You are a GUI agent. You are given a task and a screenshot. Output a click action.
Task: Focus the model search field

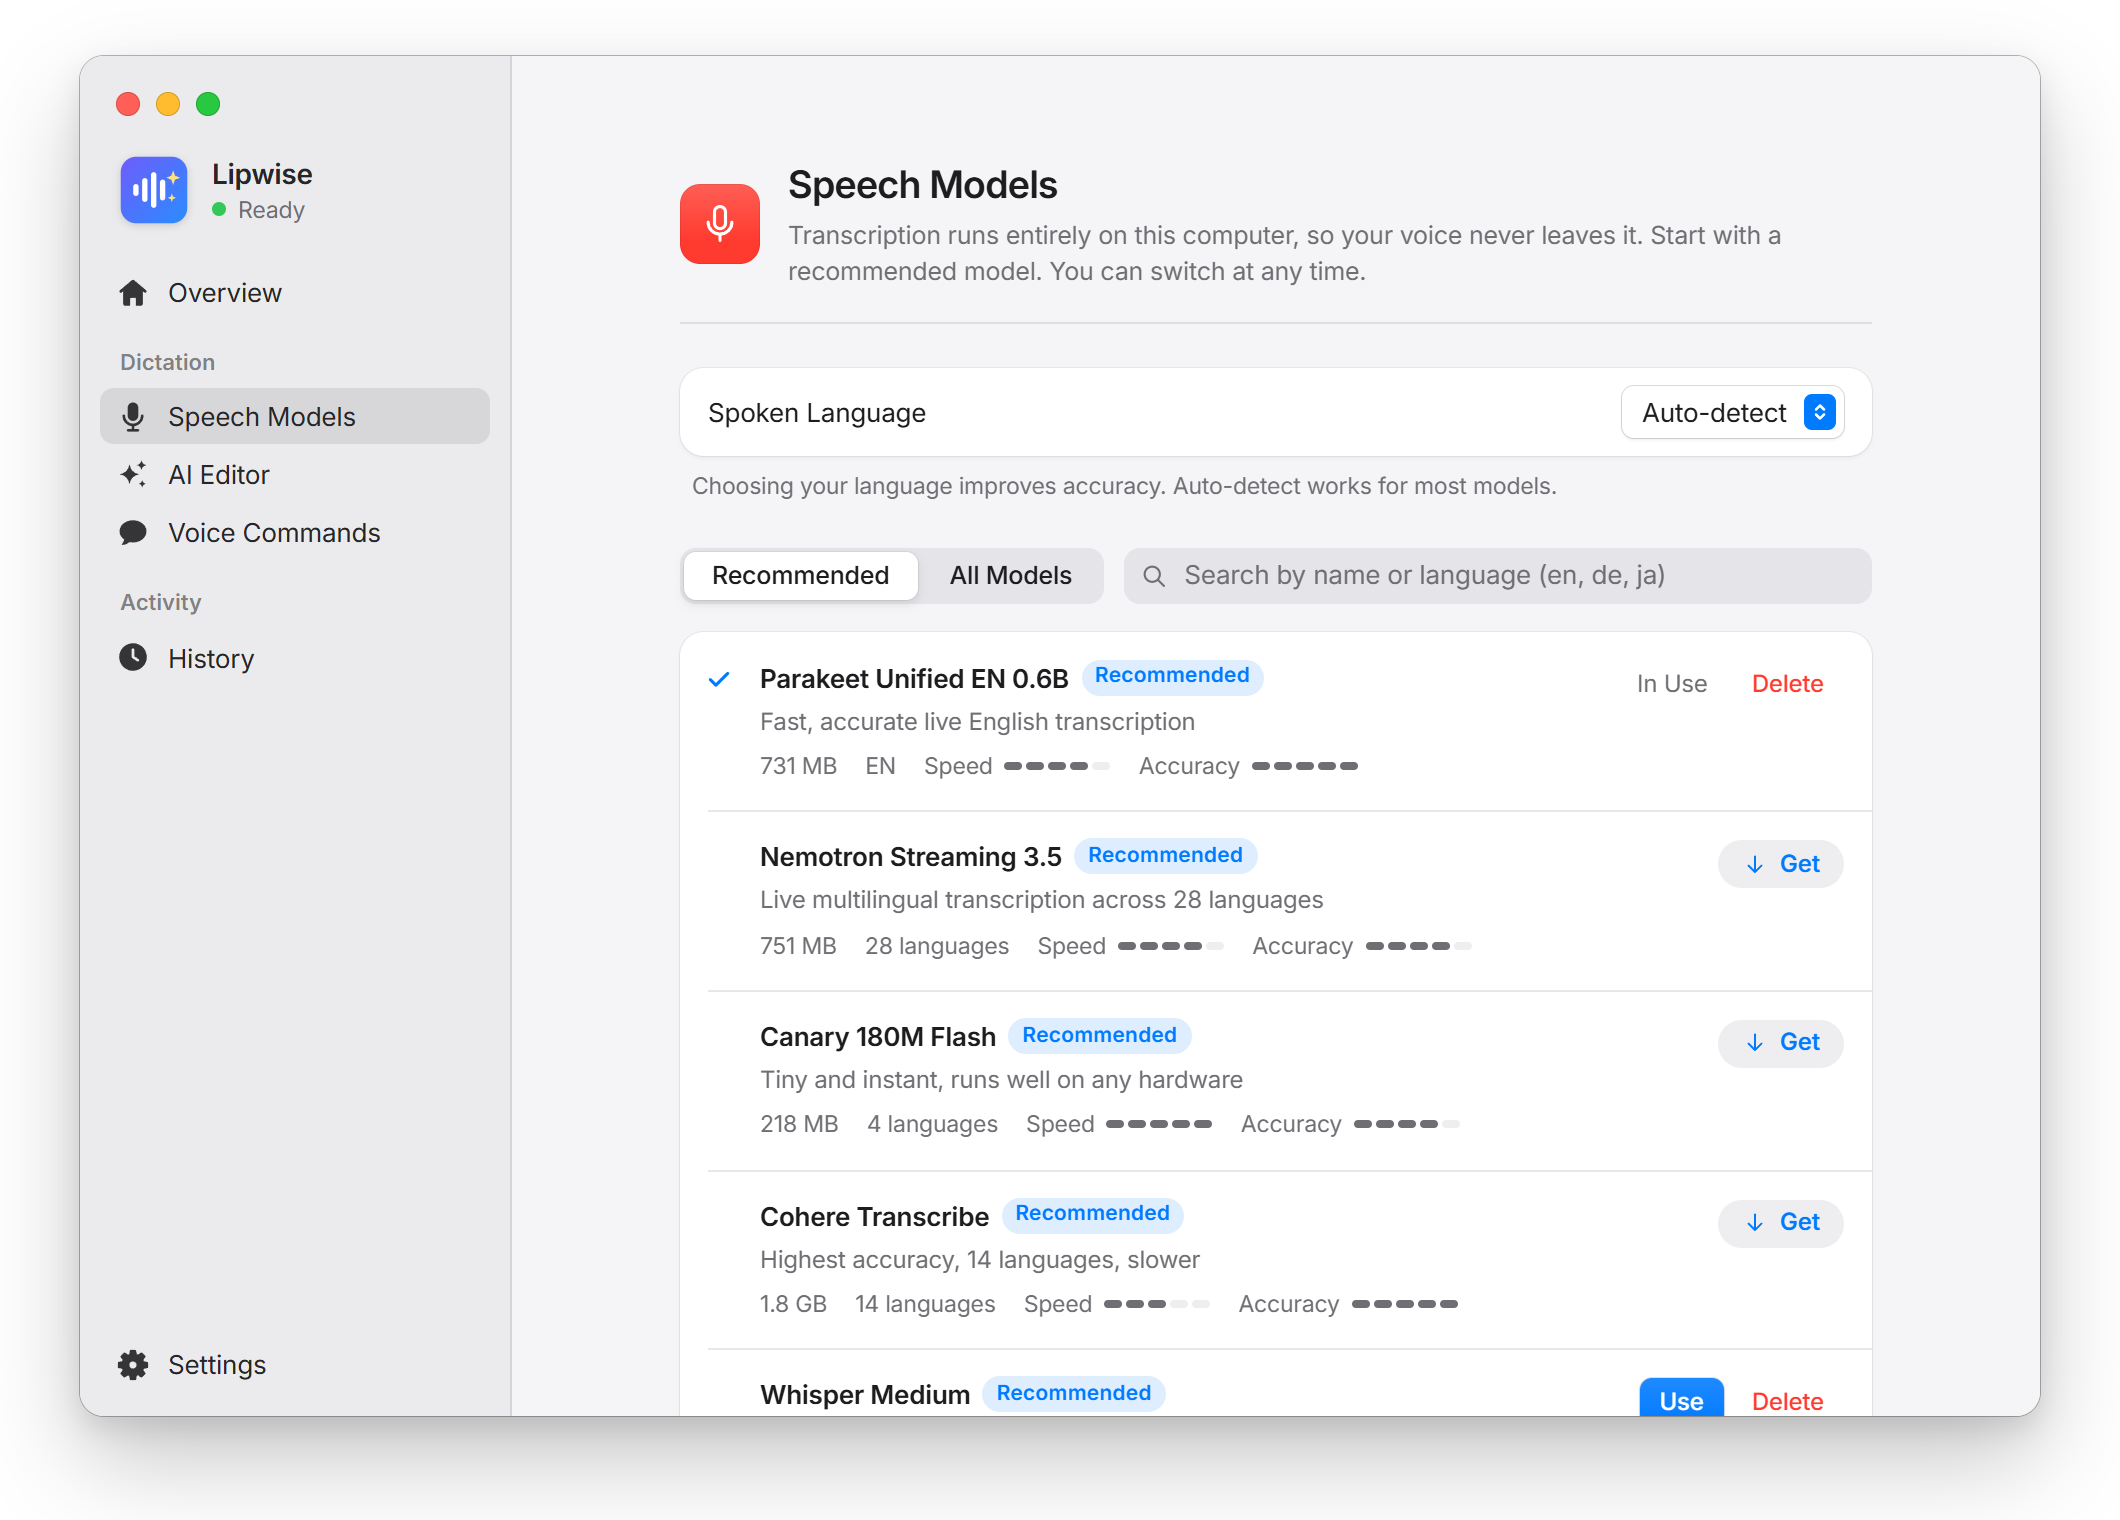[x=1497, y=576]
